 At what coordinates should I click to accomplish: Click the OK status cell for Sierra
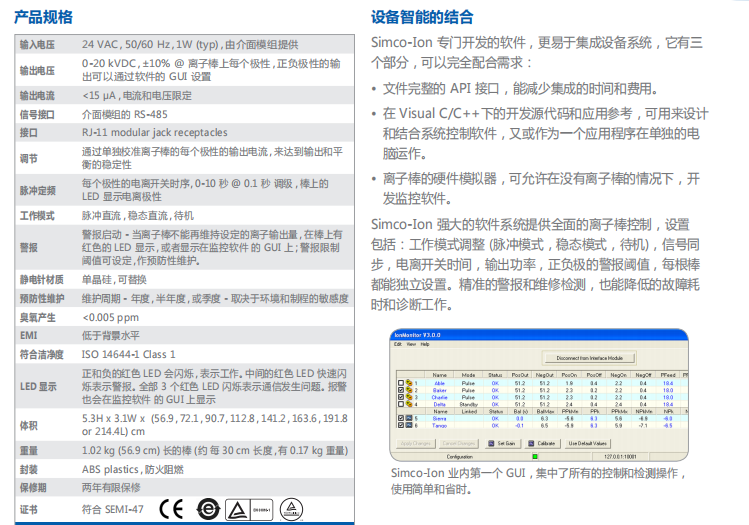click(495, 418)
